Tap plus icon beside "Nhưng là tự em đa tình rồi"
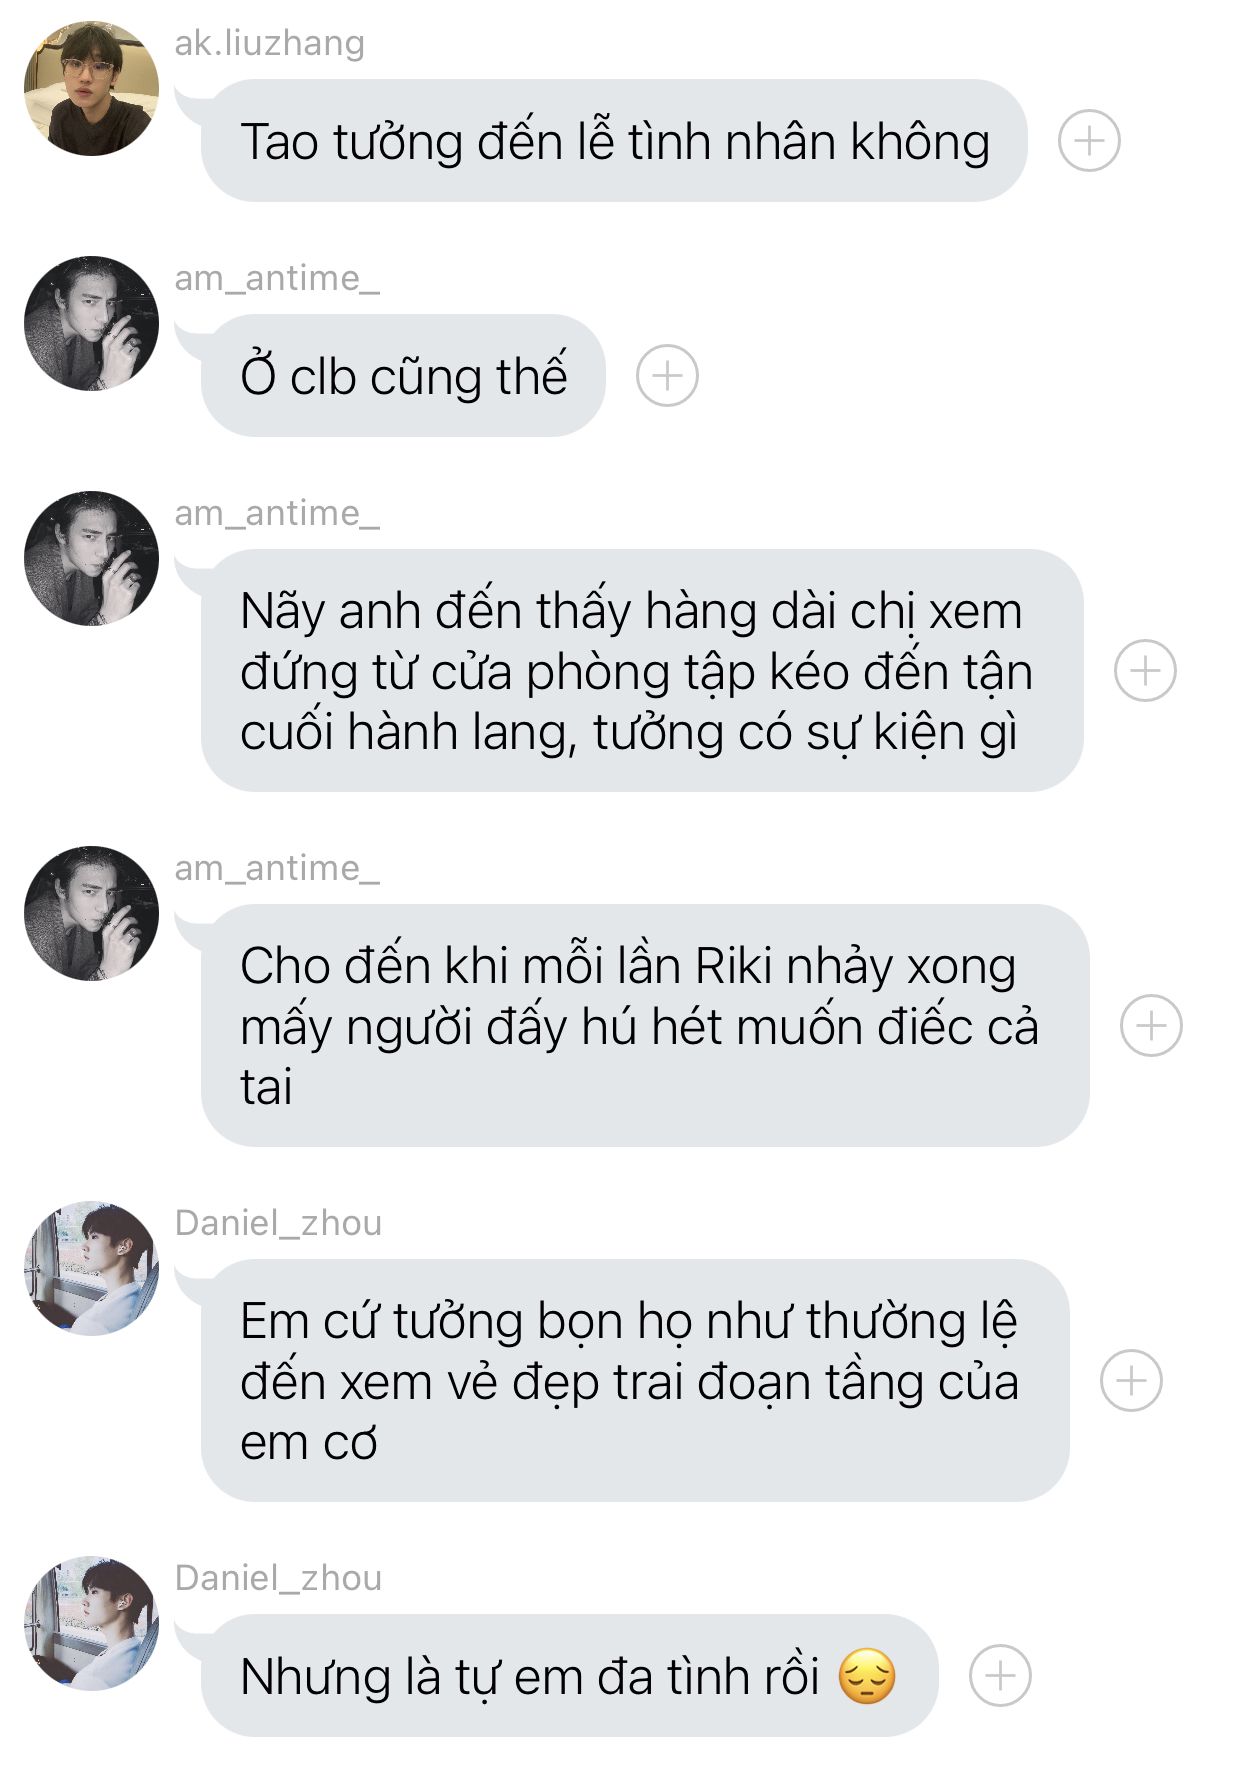The width and height of the screenshot is (1242, 1766). click(x=1000, y=1675)
